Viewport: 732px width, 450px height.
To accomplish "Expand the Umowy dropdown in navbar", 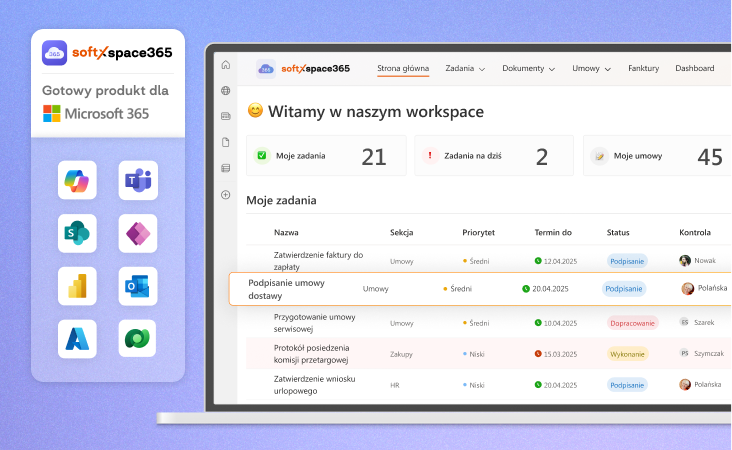I will pos(592,69).
